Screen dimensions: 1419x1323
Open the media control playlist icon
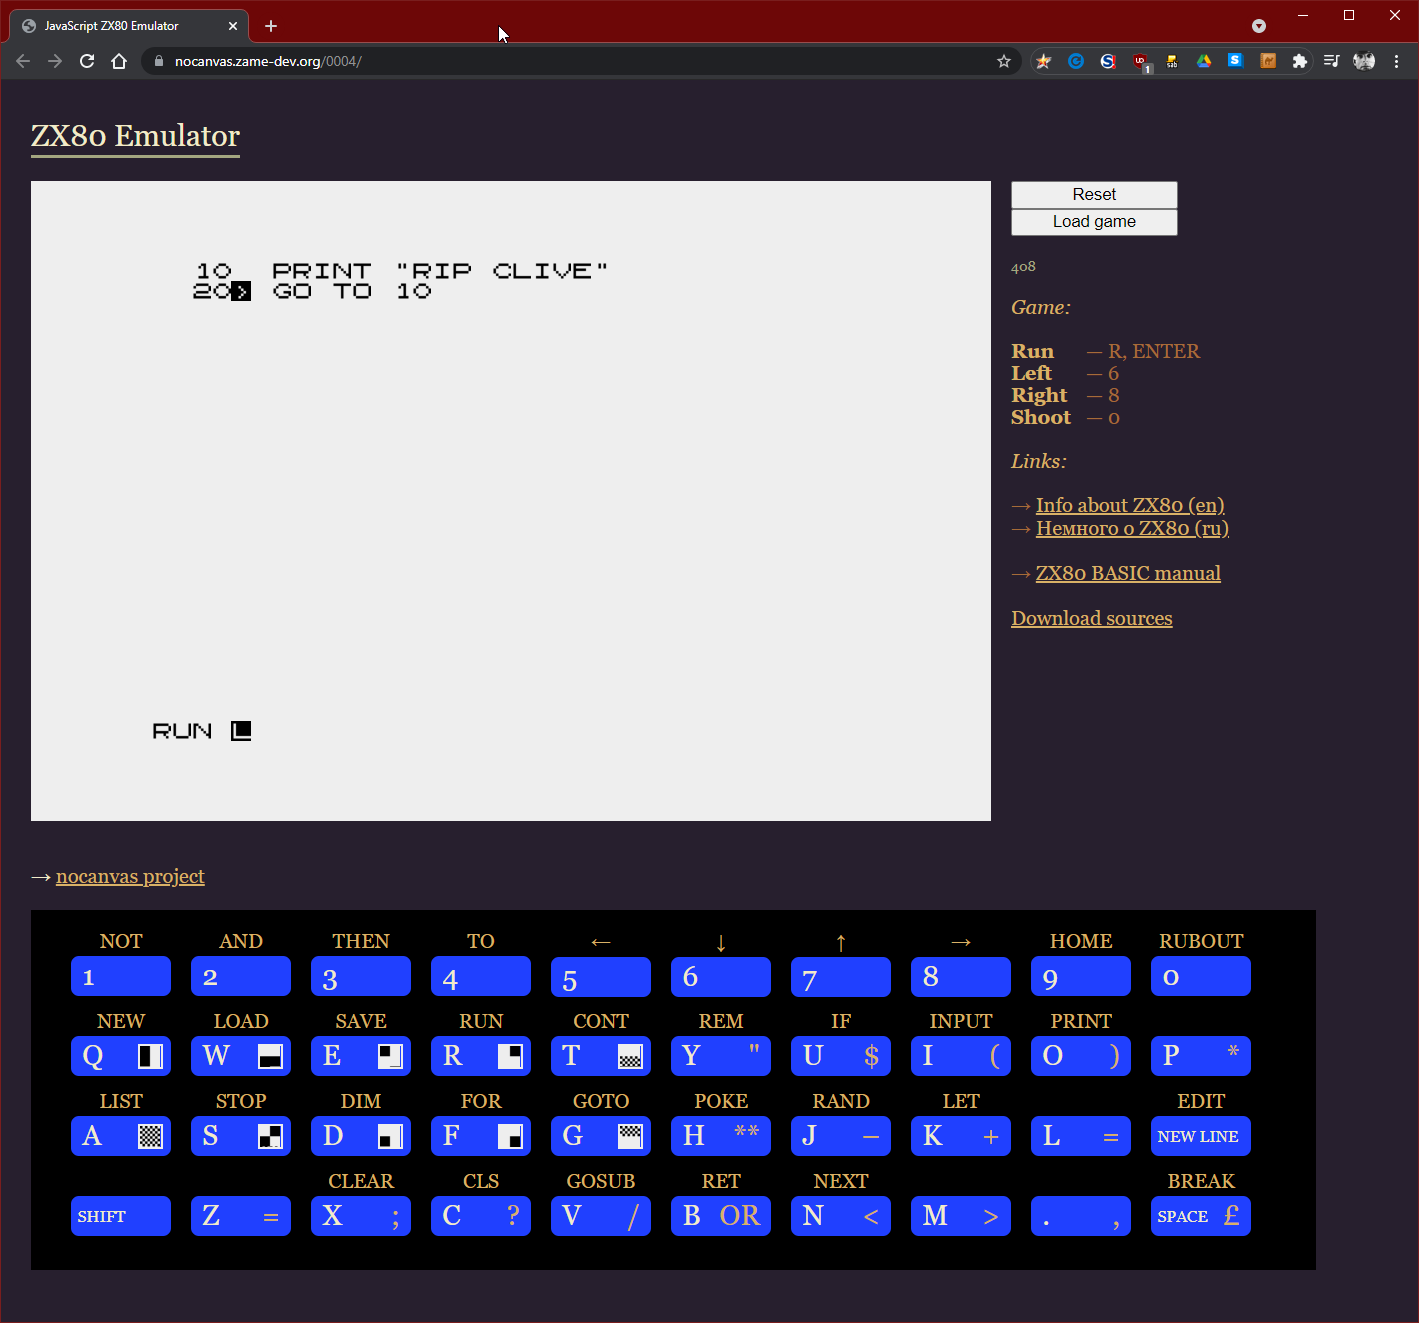pos(1331,61)
